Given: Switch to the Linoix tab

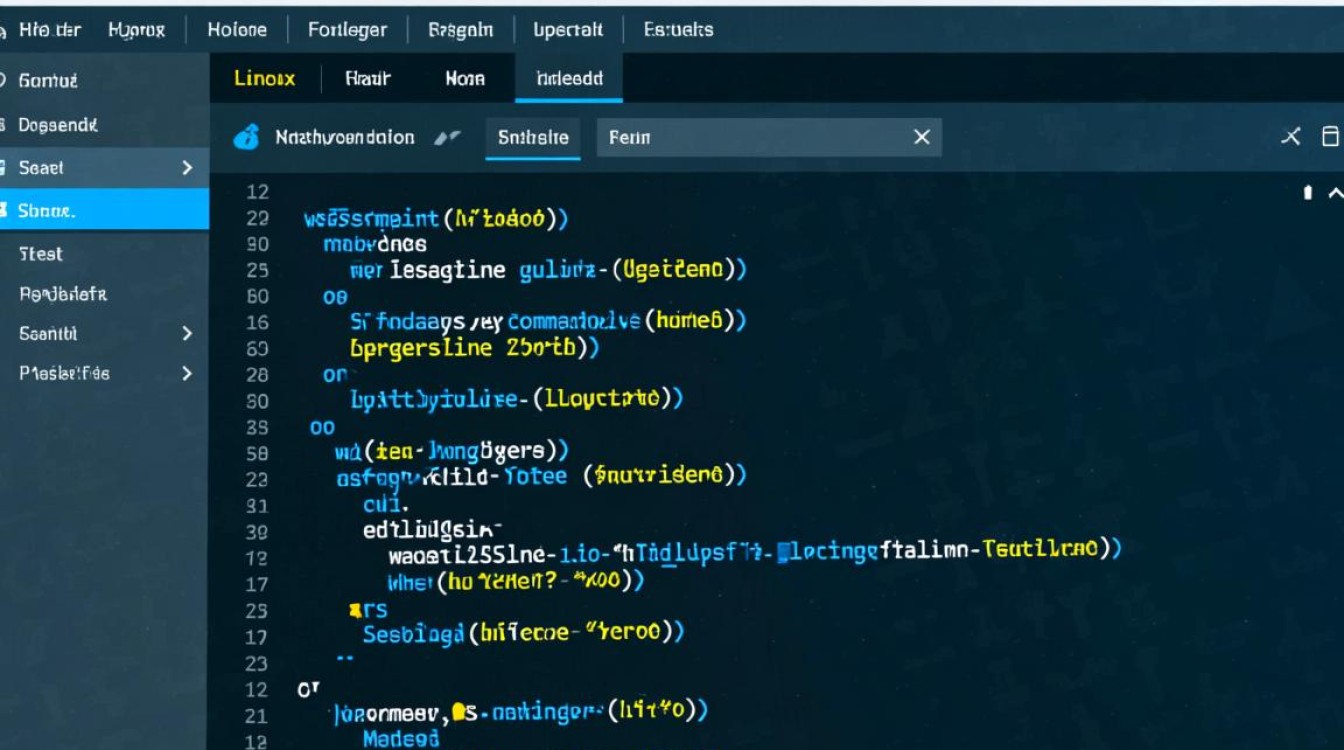Looking at the screenshot, I should (265, 78).
